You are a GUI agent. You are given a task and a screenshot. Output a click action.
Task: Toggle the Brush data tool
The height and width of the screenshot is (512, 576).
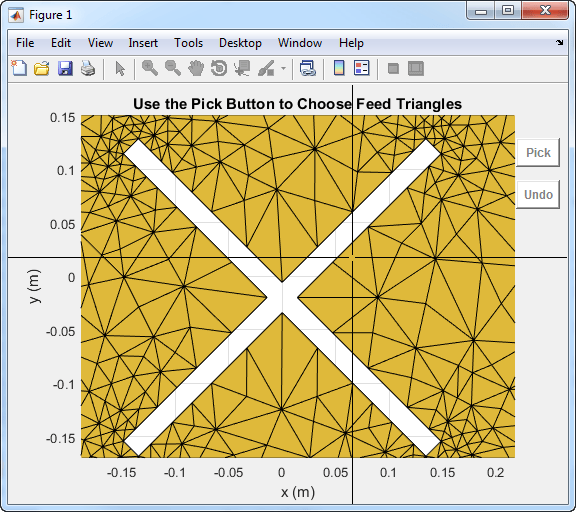[266, 68]
